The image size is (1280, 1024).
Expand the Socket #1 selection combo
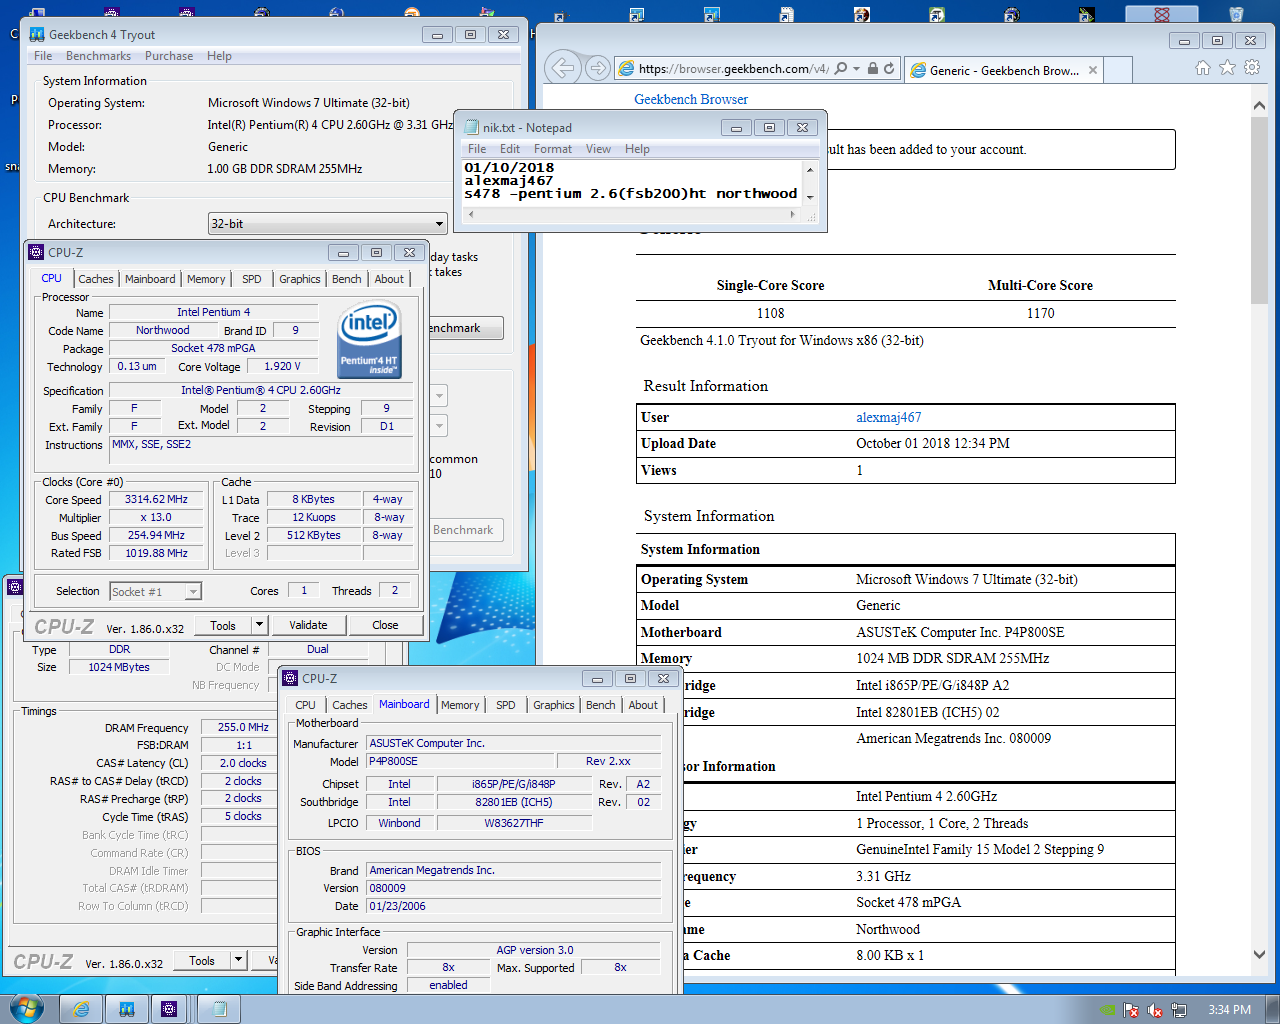pyautogui.click(x=193, y=592)
